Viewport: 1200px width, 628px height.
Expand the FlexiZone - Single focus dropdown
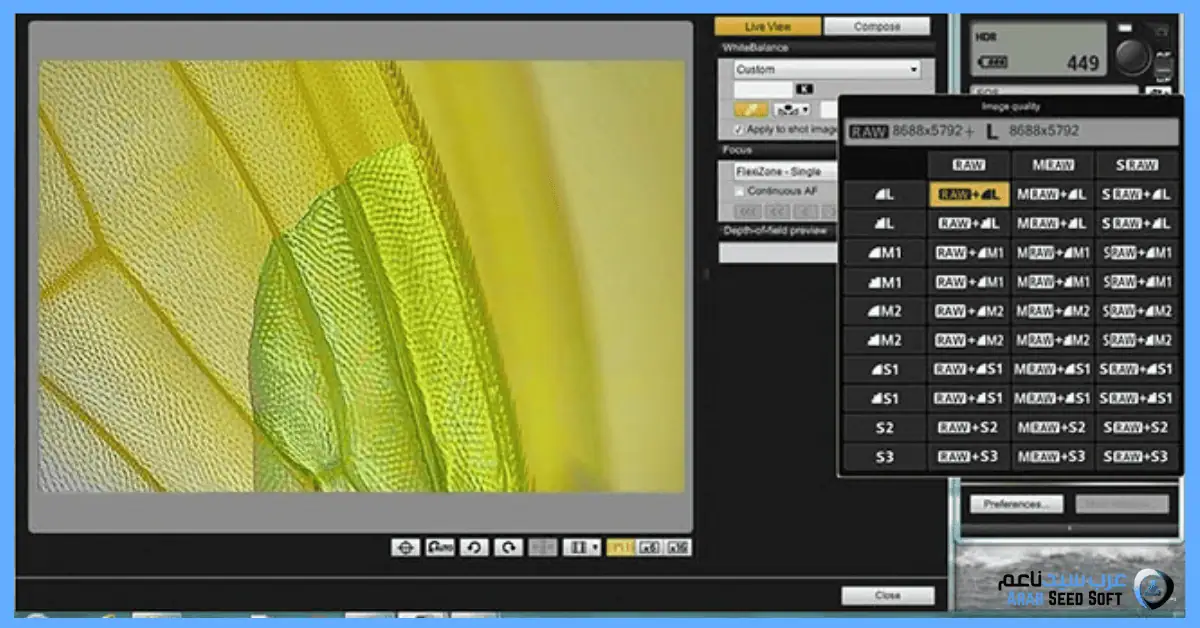click(785, 172)
